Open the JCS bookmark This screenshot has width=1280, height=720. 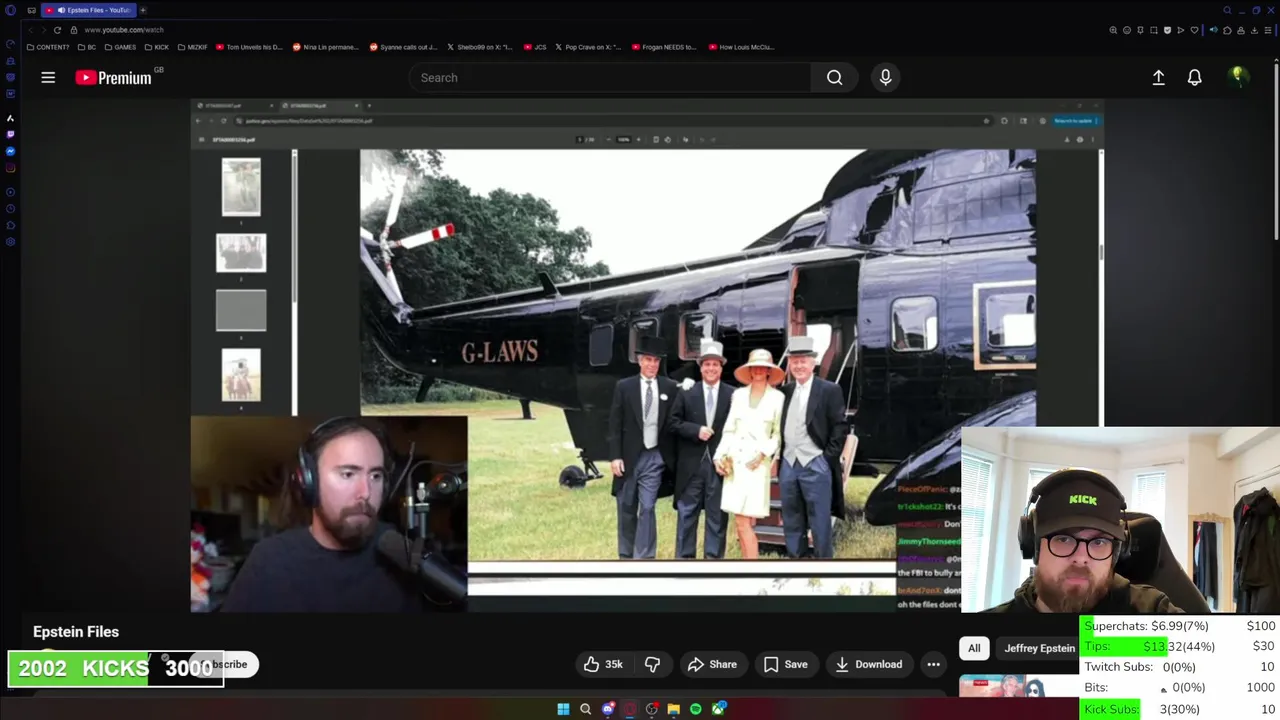click(536, 47)
